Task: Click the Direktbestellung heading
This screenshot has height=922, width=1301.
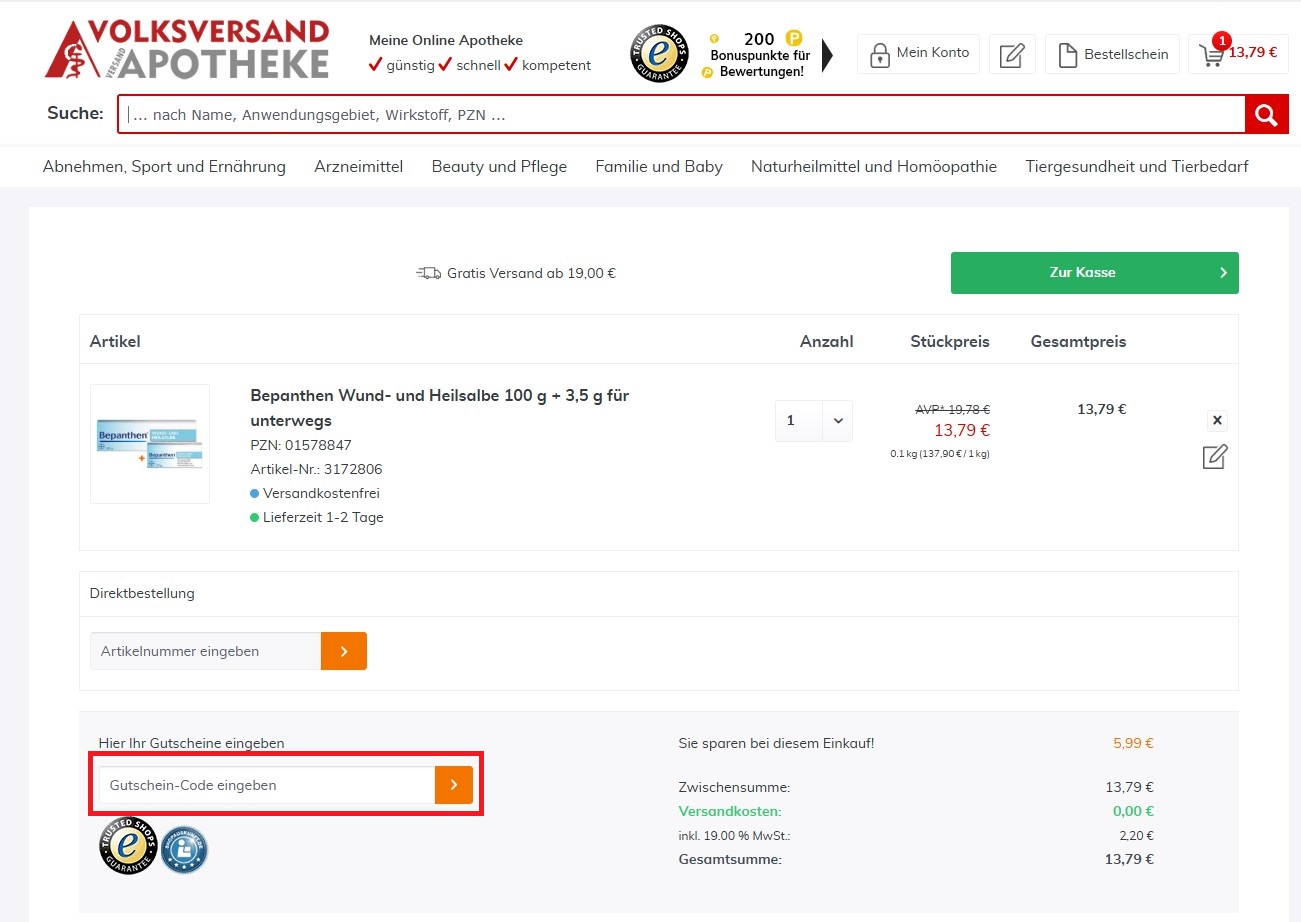Action: coord(142,593)
